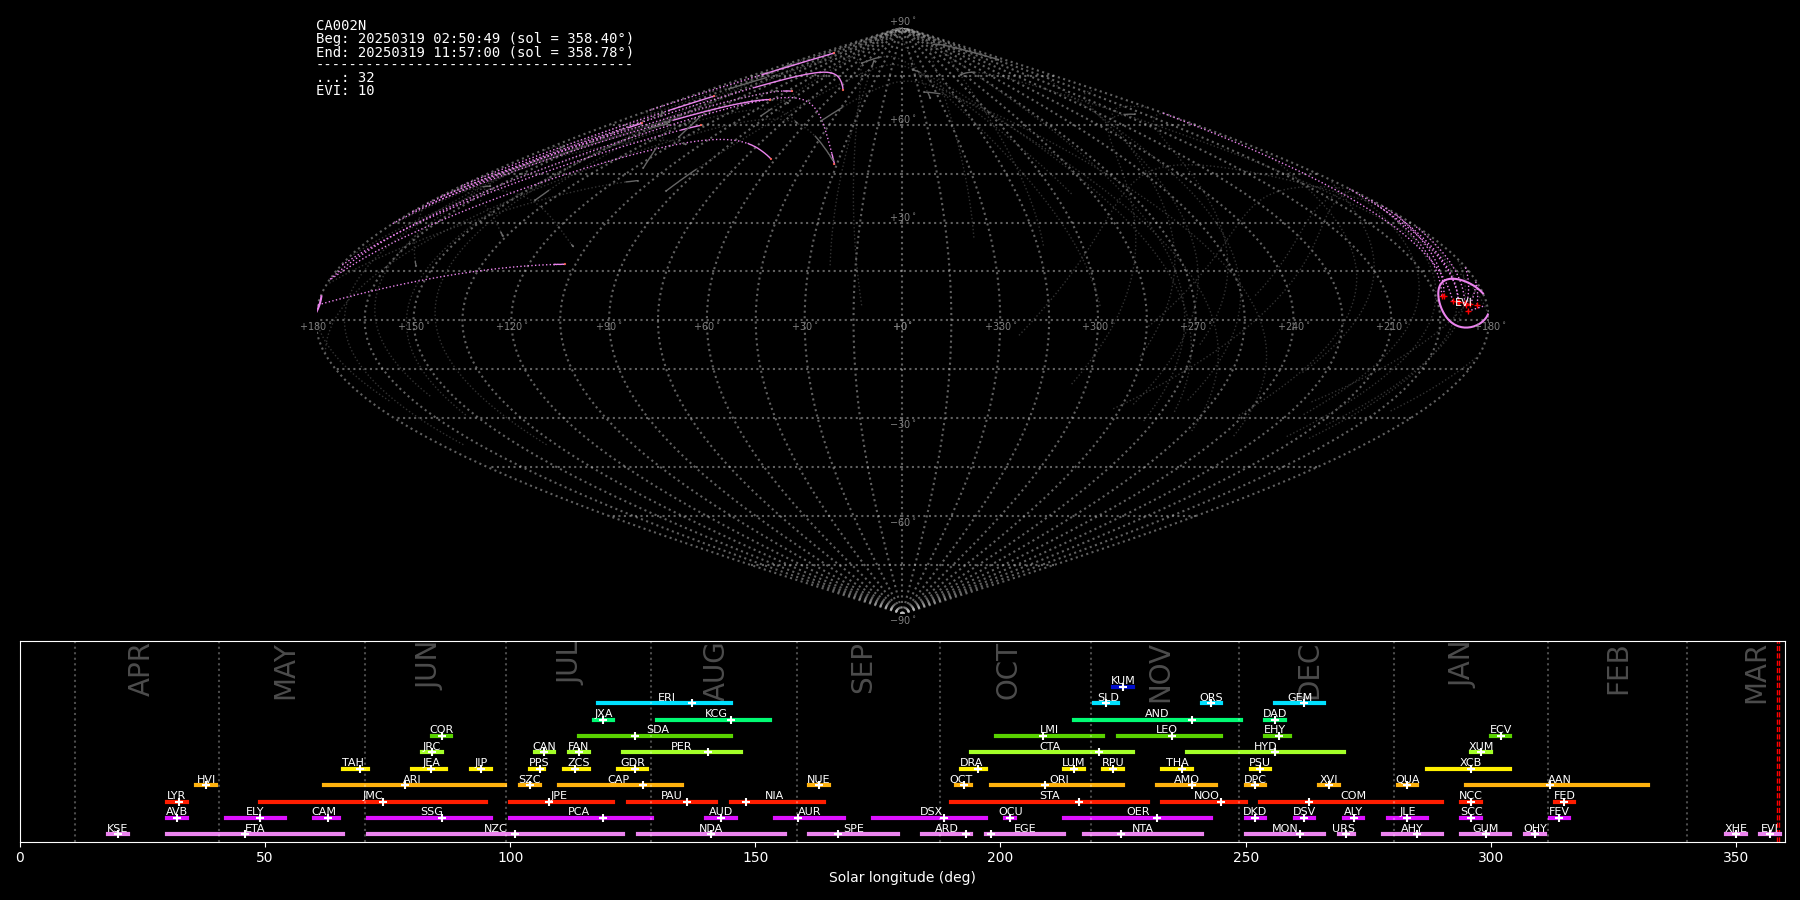Click the LEO shower bar
Screen dimensions: 1800x900
[x=1169, y=736]
